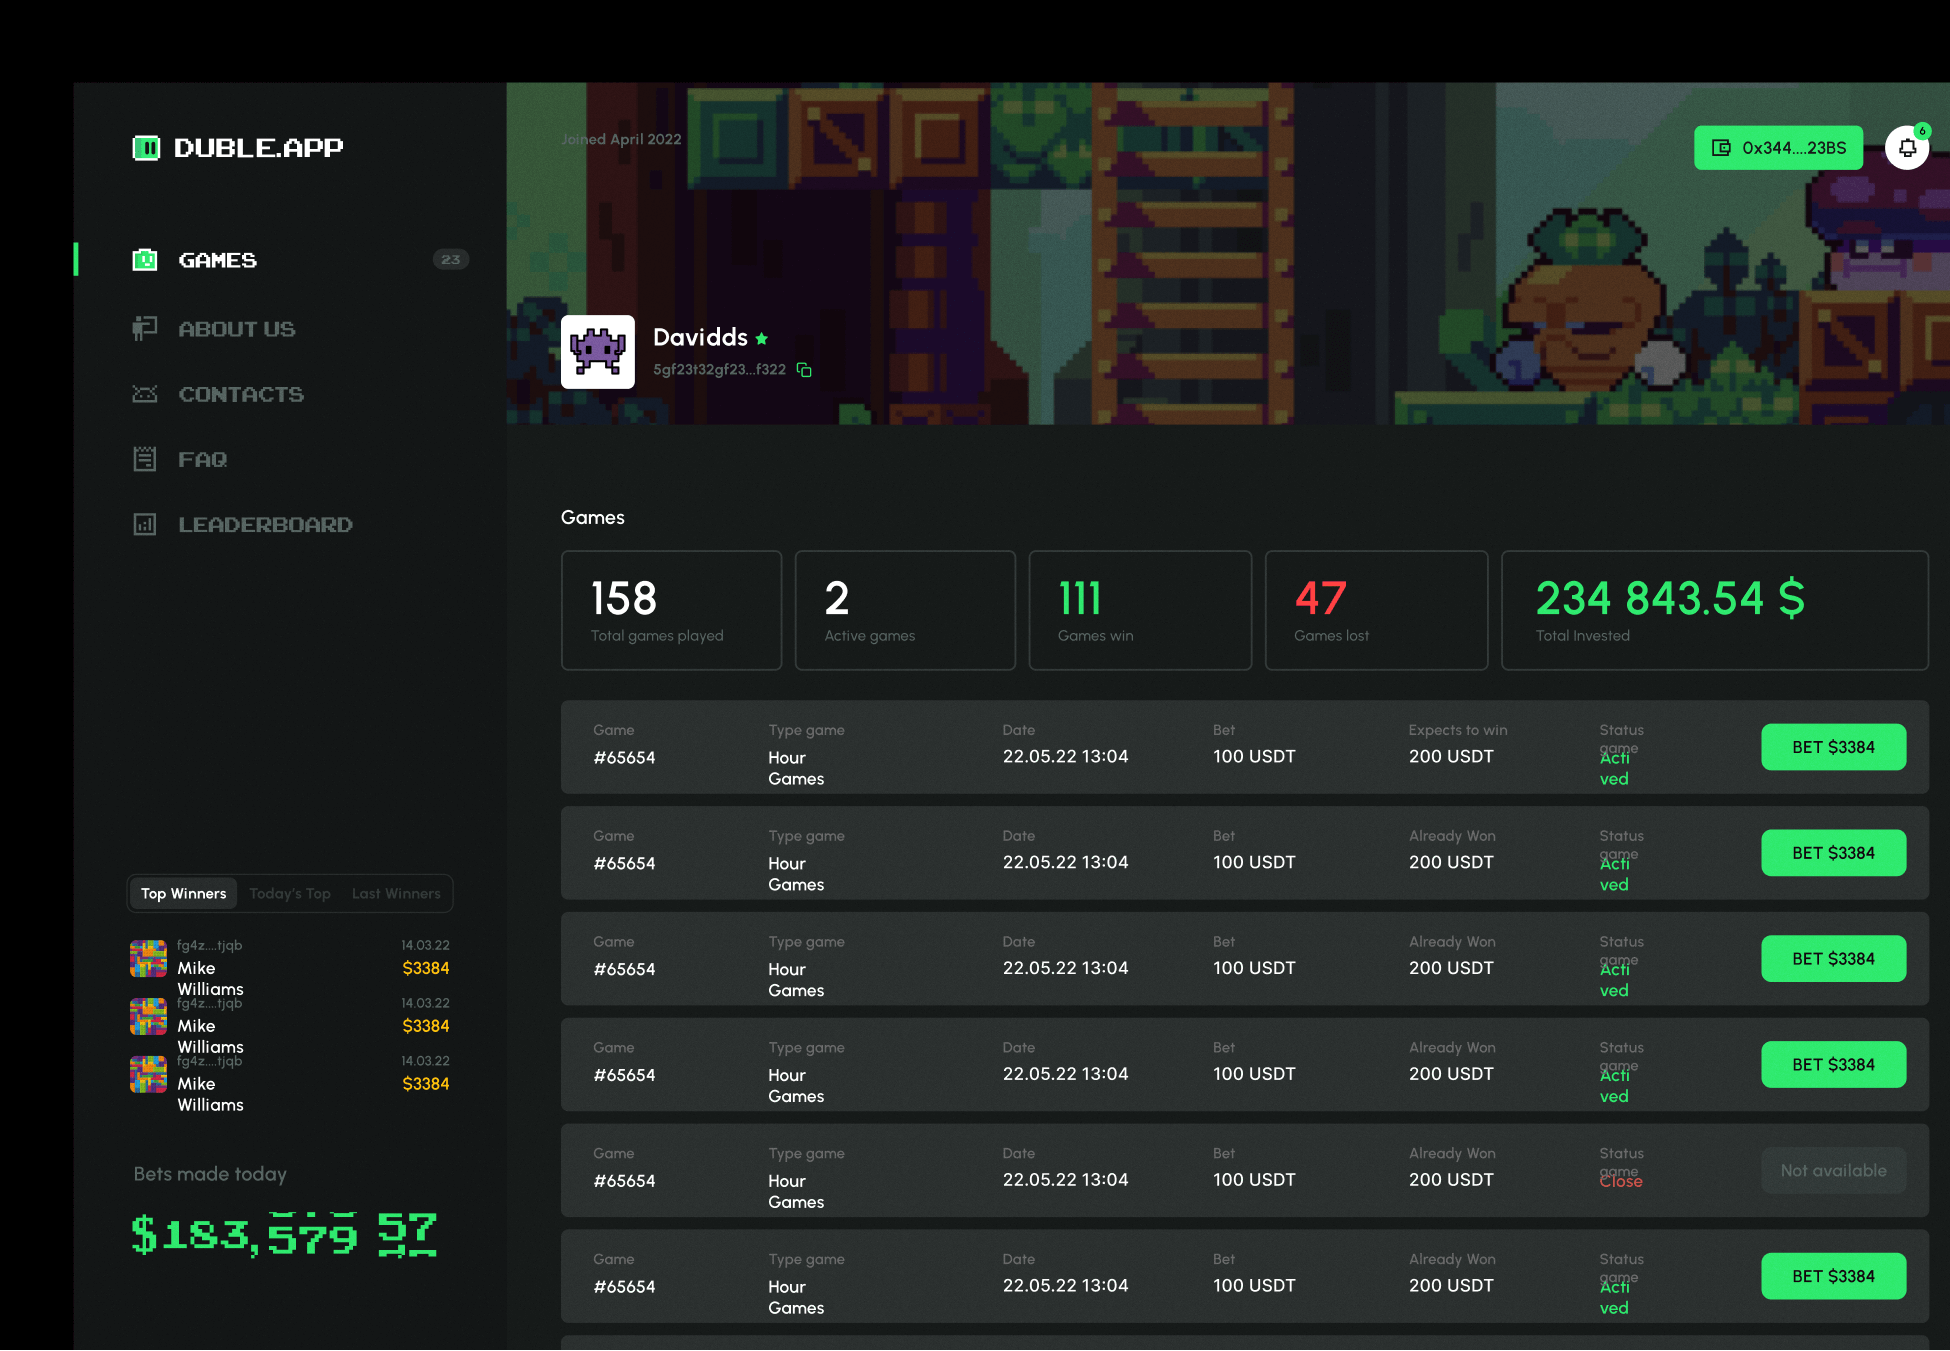Click the About Us sidebar icon
The image size is (1950, 1351).
[145, 329]
